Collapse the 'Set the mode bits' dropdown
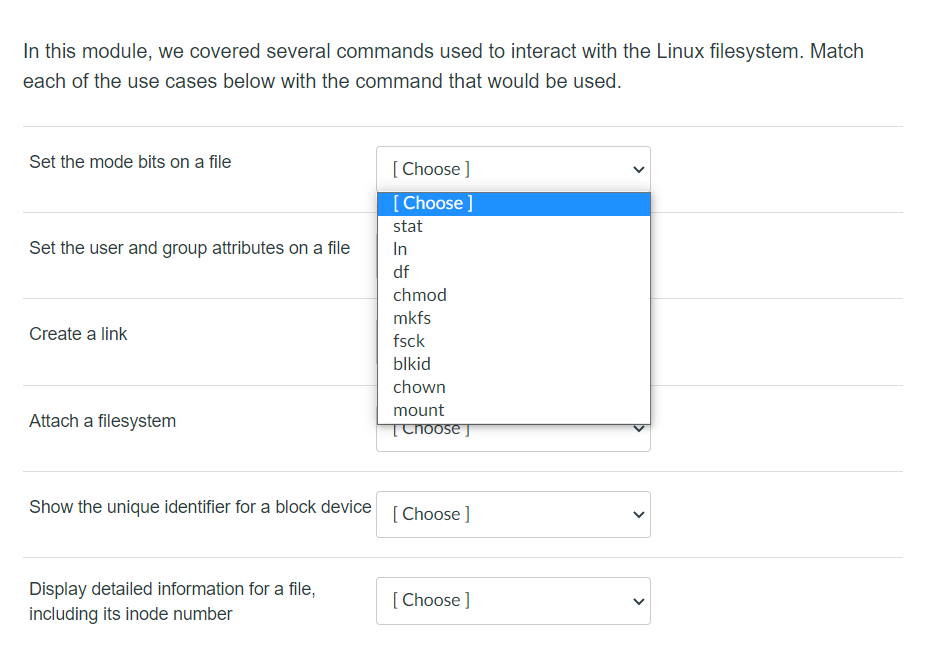 click(x=513, y=169)
